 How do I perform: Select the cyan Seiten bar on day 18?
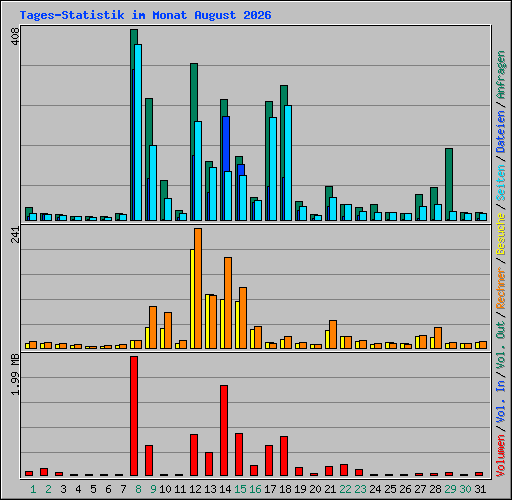(x=288, y=163)
